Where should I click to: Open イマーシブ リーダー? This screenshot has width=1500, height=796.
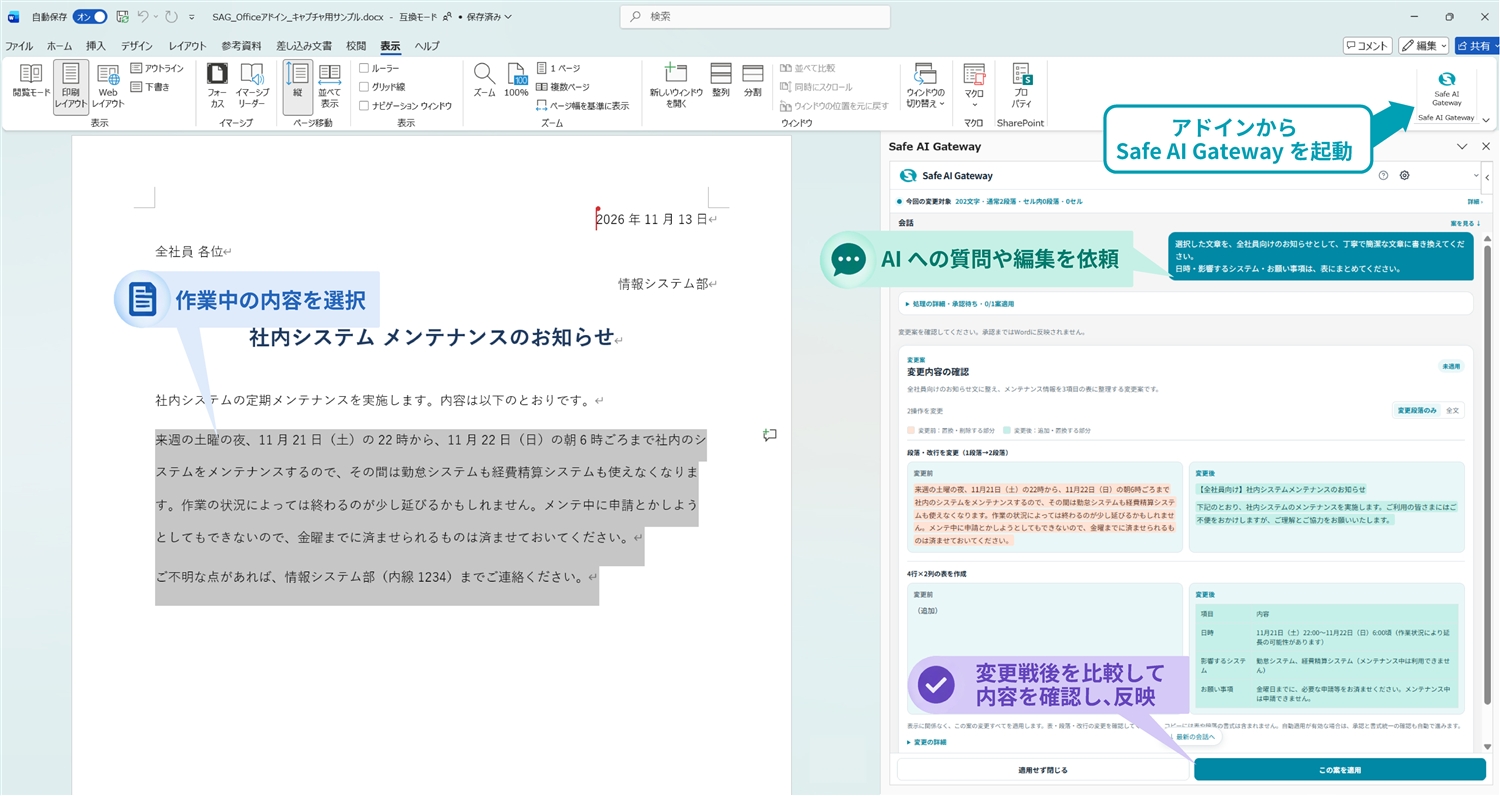click(252, 86)
